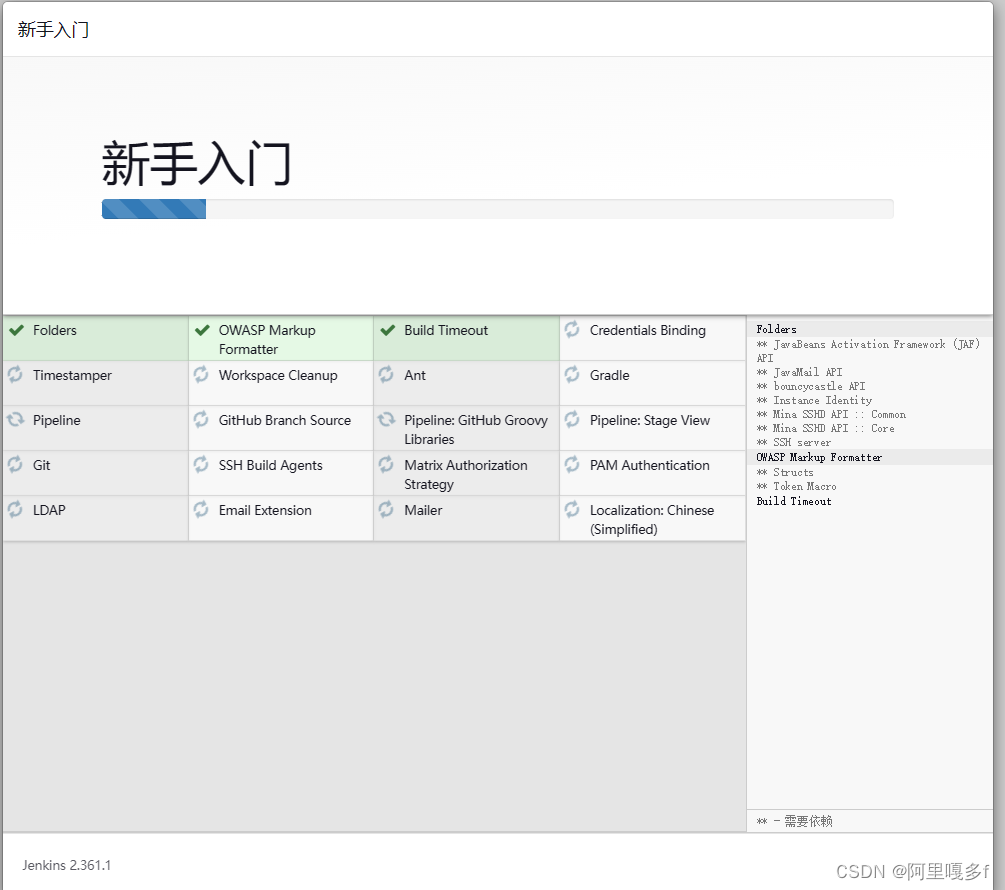The width and height of the screenshot is (1005, 890).
Task: Click the spinner icon beside Credentials Binding
Action: (571, 330)
